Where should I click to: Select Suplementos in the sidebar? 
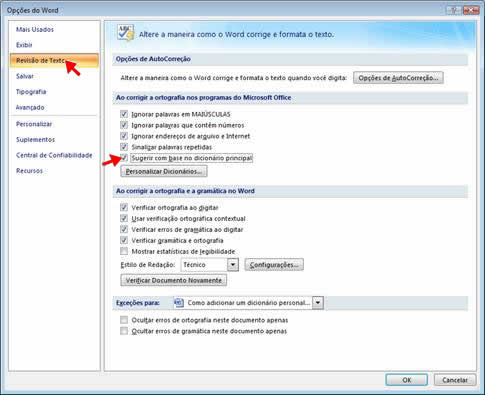(x=36, y=140)
